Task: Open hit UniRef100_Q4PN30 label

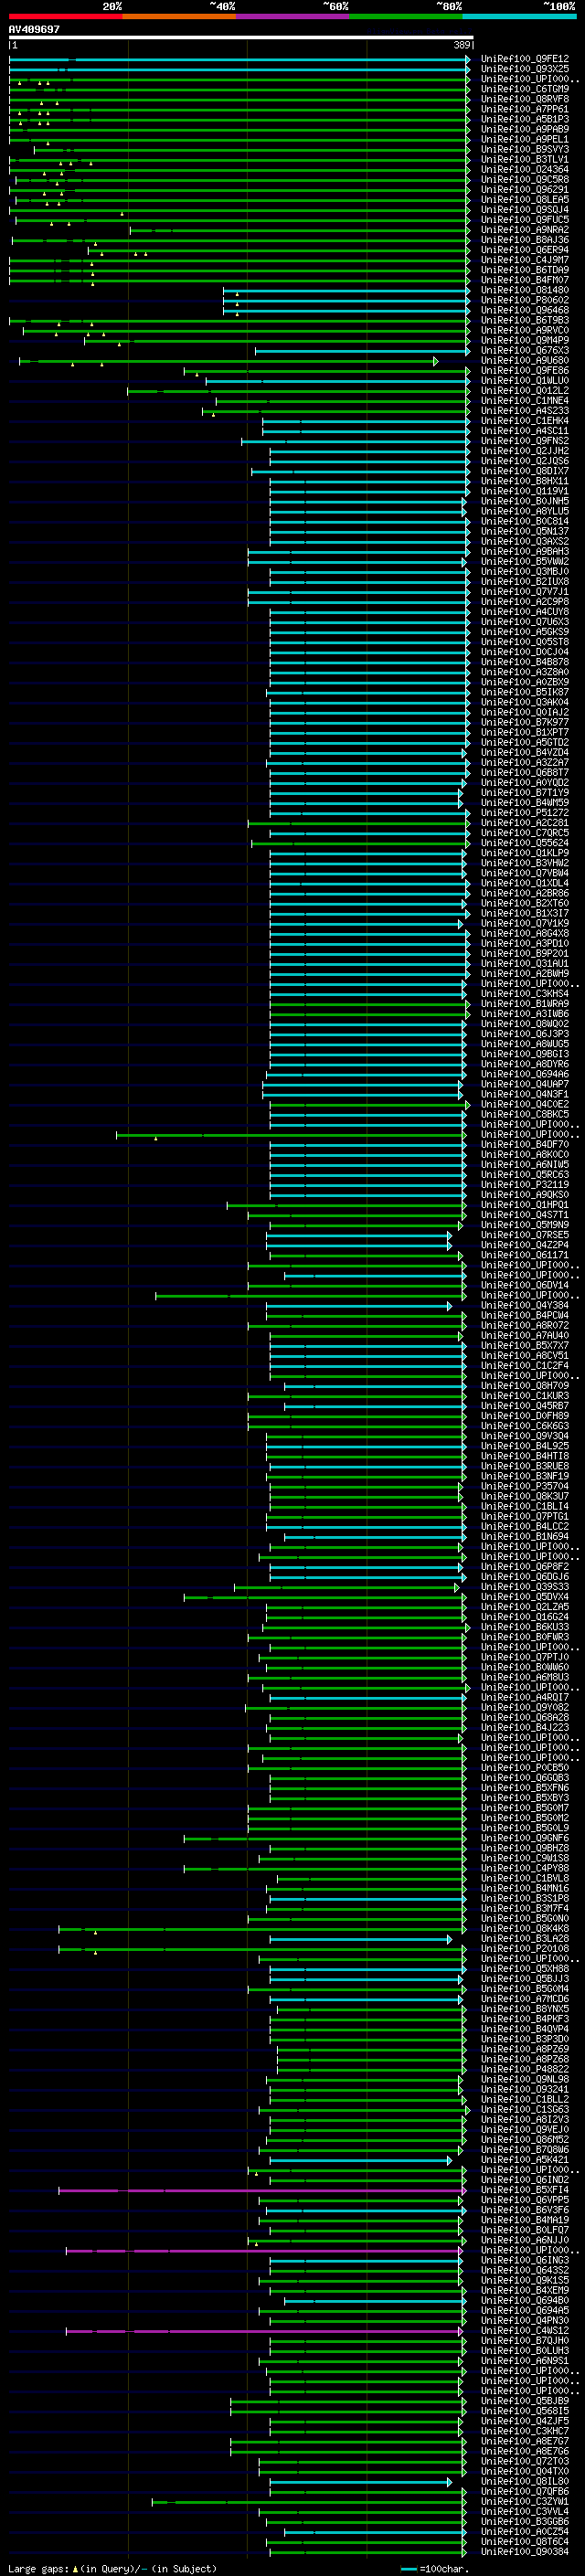Action: tap(524, 2320)
